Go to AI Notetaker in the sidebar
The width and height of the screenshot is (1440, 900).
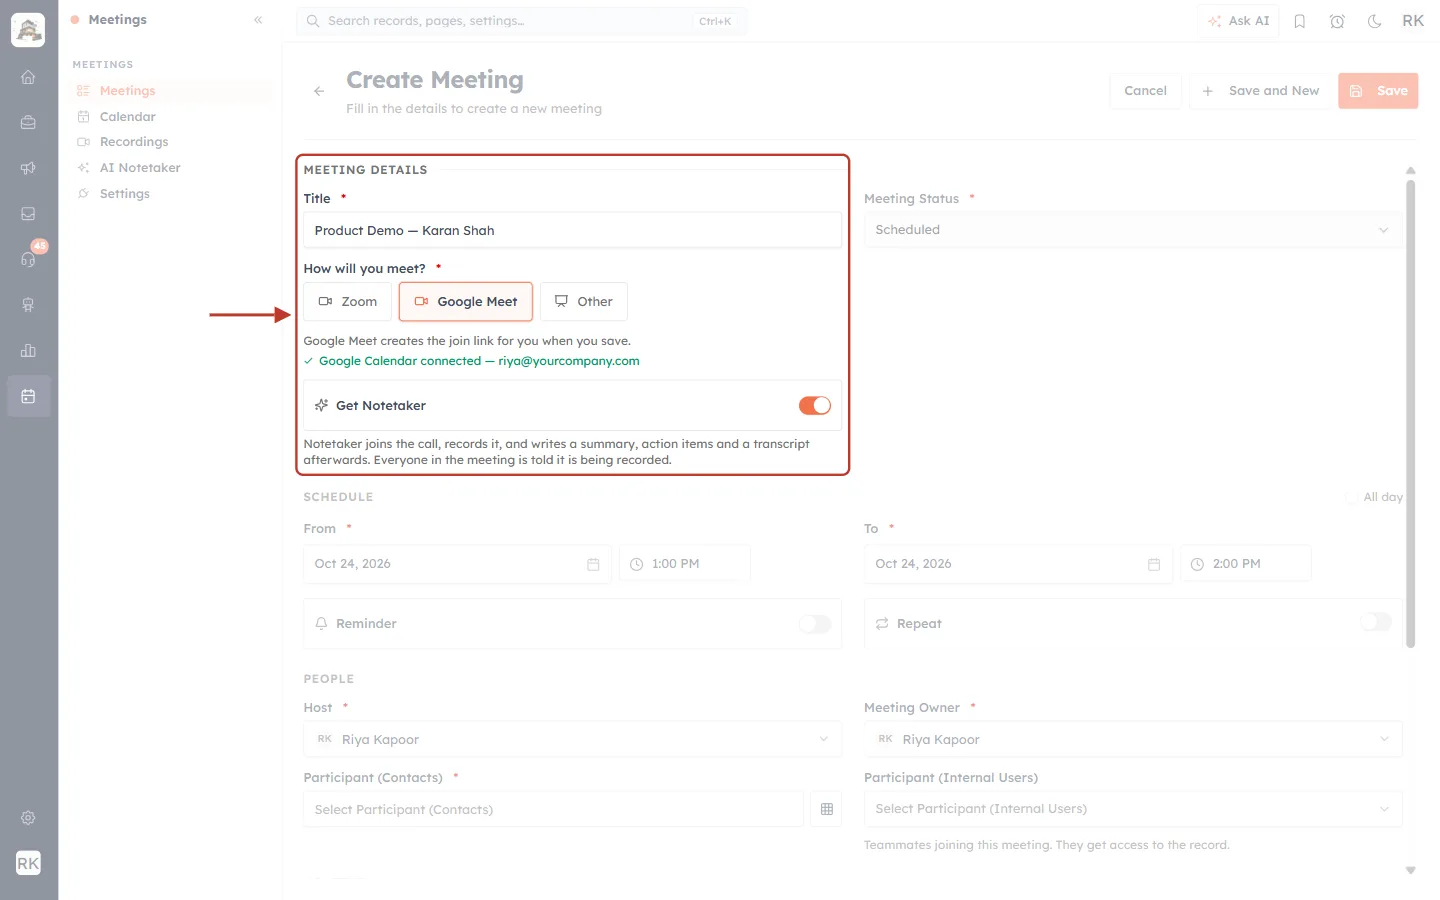coord(140,168)
